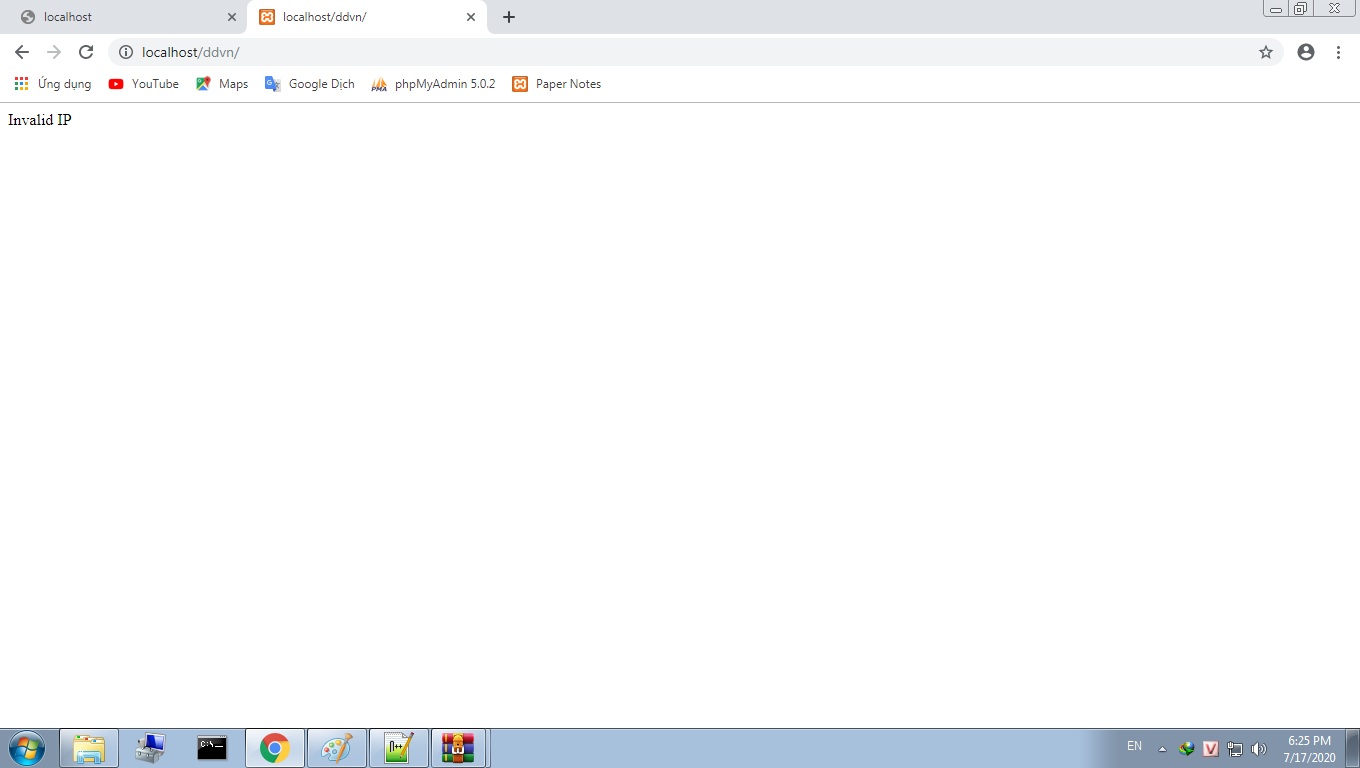View site information for localhost
Screen dimensions: 1360x768
coord(126,52)
